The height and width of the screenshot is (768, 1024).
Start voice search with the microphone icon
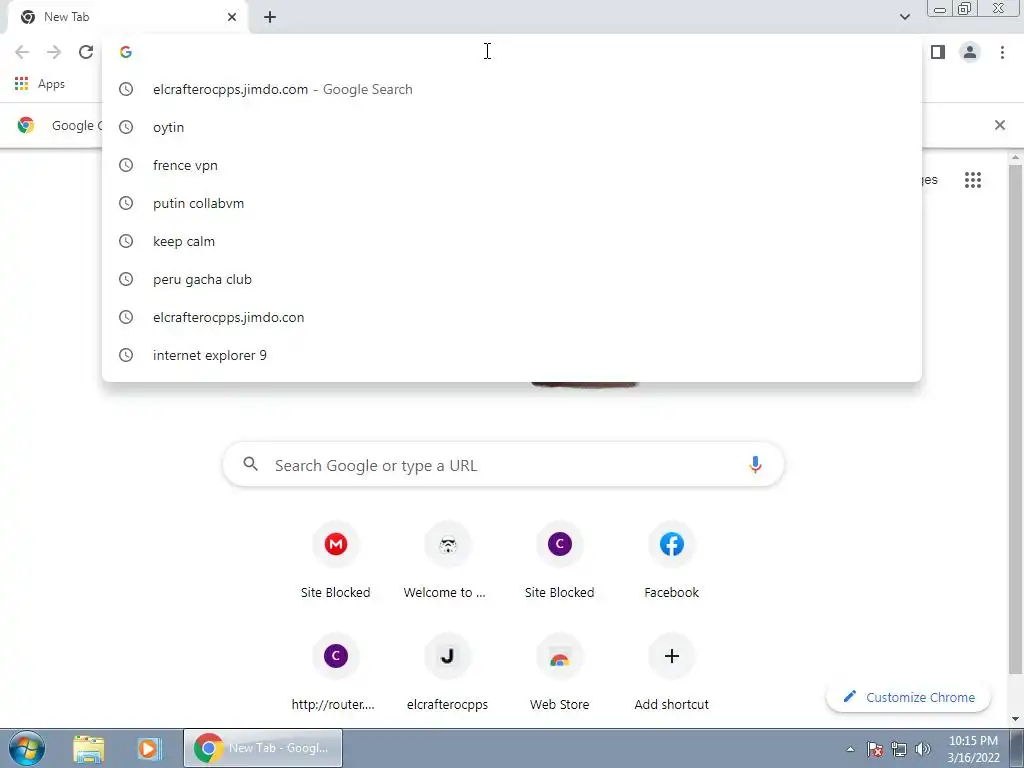point(755,465)
